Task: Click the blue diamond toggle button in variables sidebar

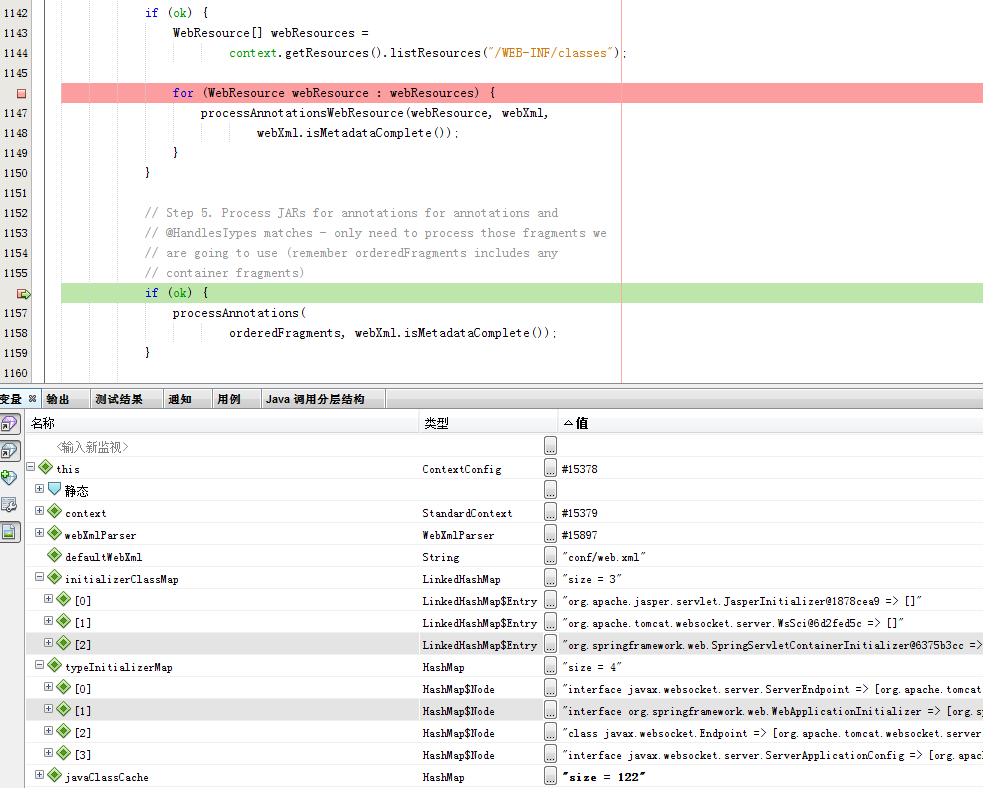Action: click(10, 451)
